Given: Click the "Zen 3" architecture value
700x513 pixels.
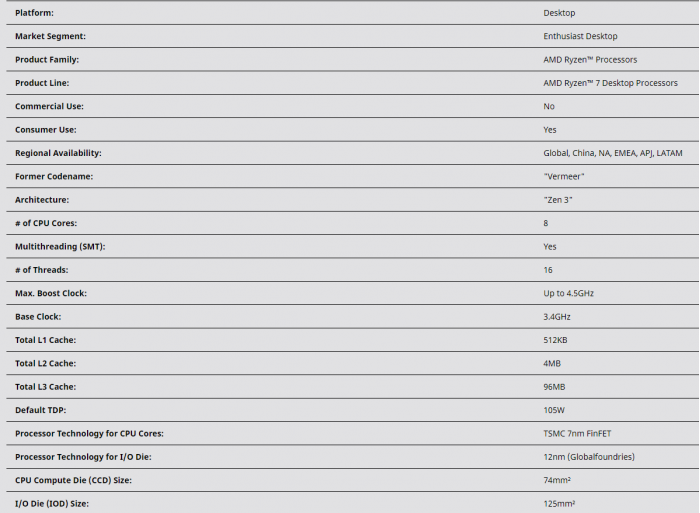Looking at the screenshot, I should tap(558, 200).
